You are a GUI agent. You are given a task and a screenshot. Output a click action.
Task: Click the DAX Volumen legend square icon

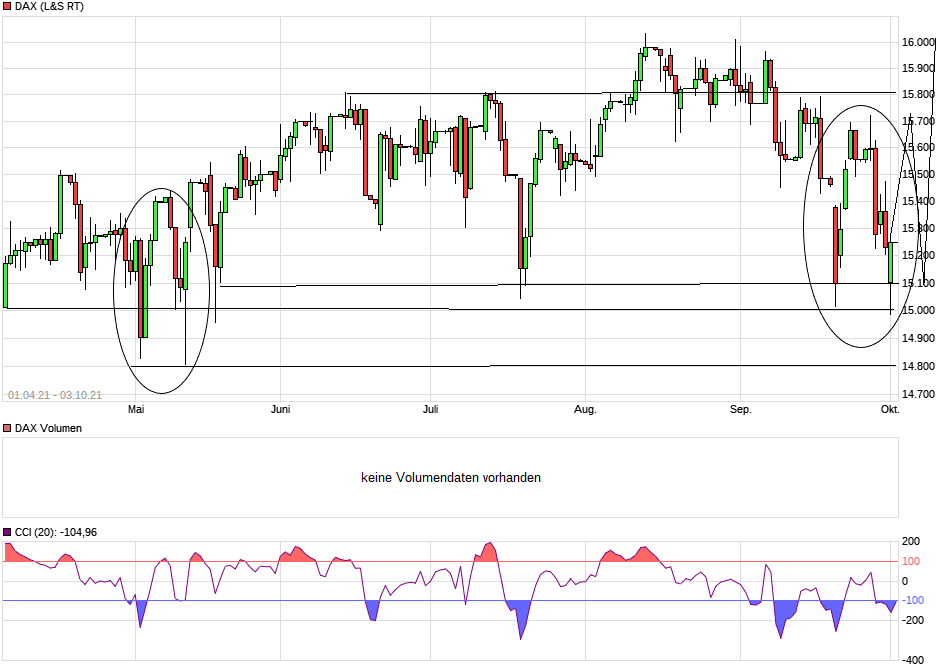click(8, 428)
